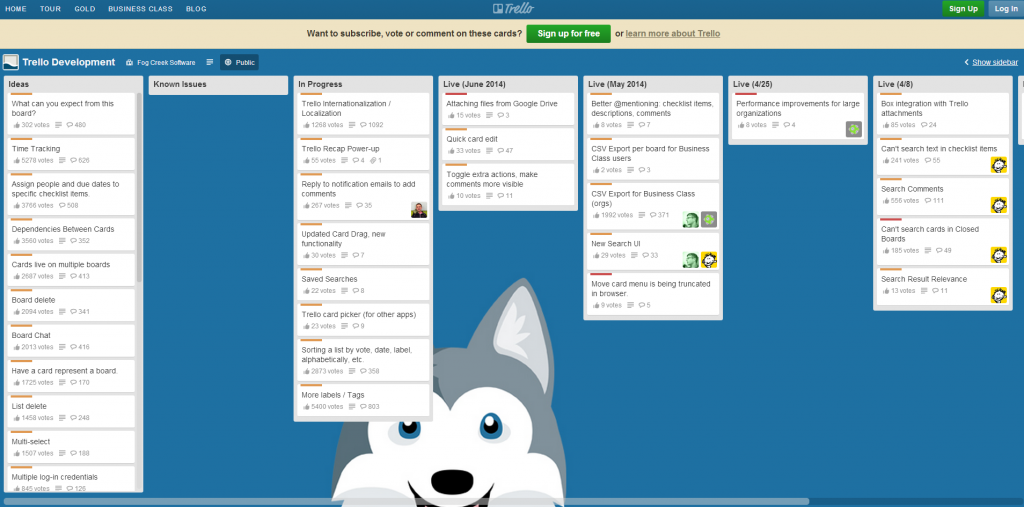Click the Trello Development board thumbnail icon
1024x507 pixels.
pyautogui.click(x=11, y=62)
